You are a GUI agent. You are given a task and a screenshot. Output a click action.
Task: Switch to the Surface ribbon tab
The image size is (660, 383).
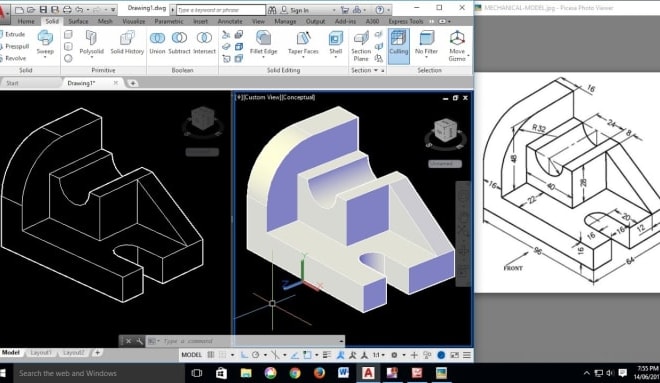tap(78, 21)
